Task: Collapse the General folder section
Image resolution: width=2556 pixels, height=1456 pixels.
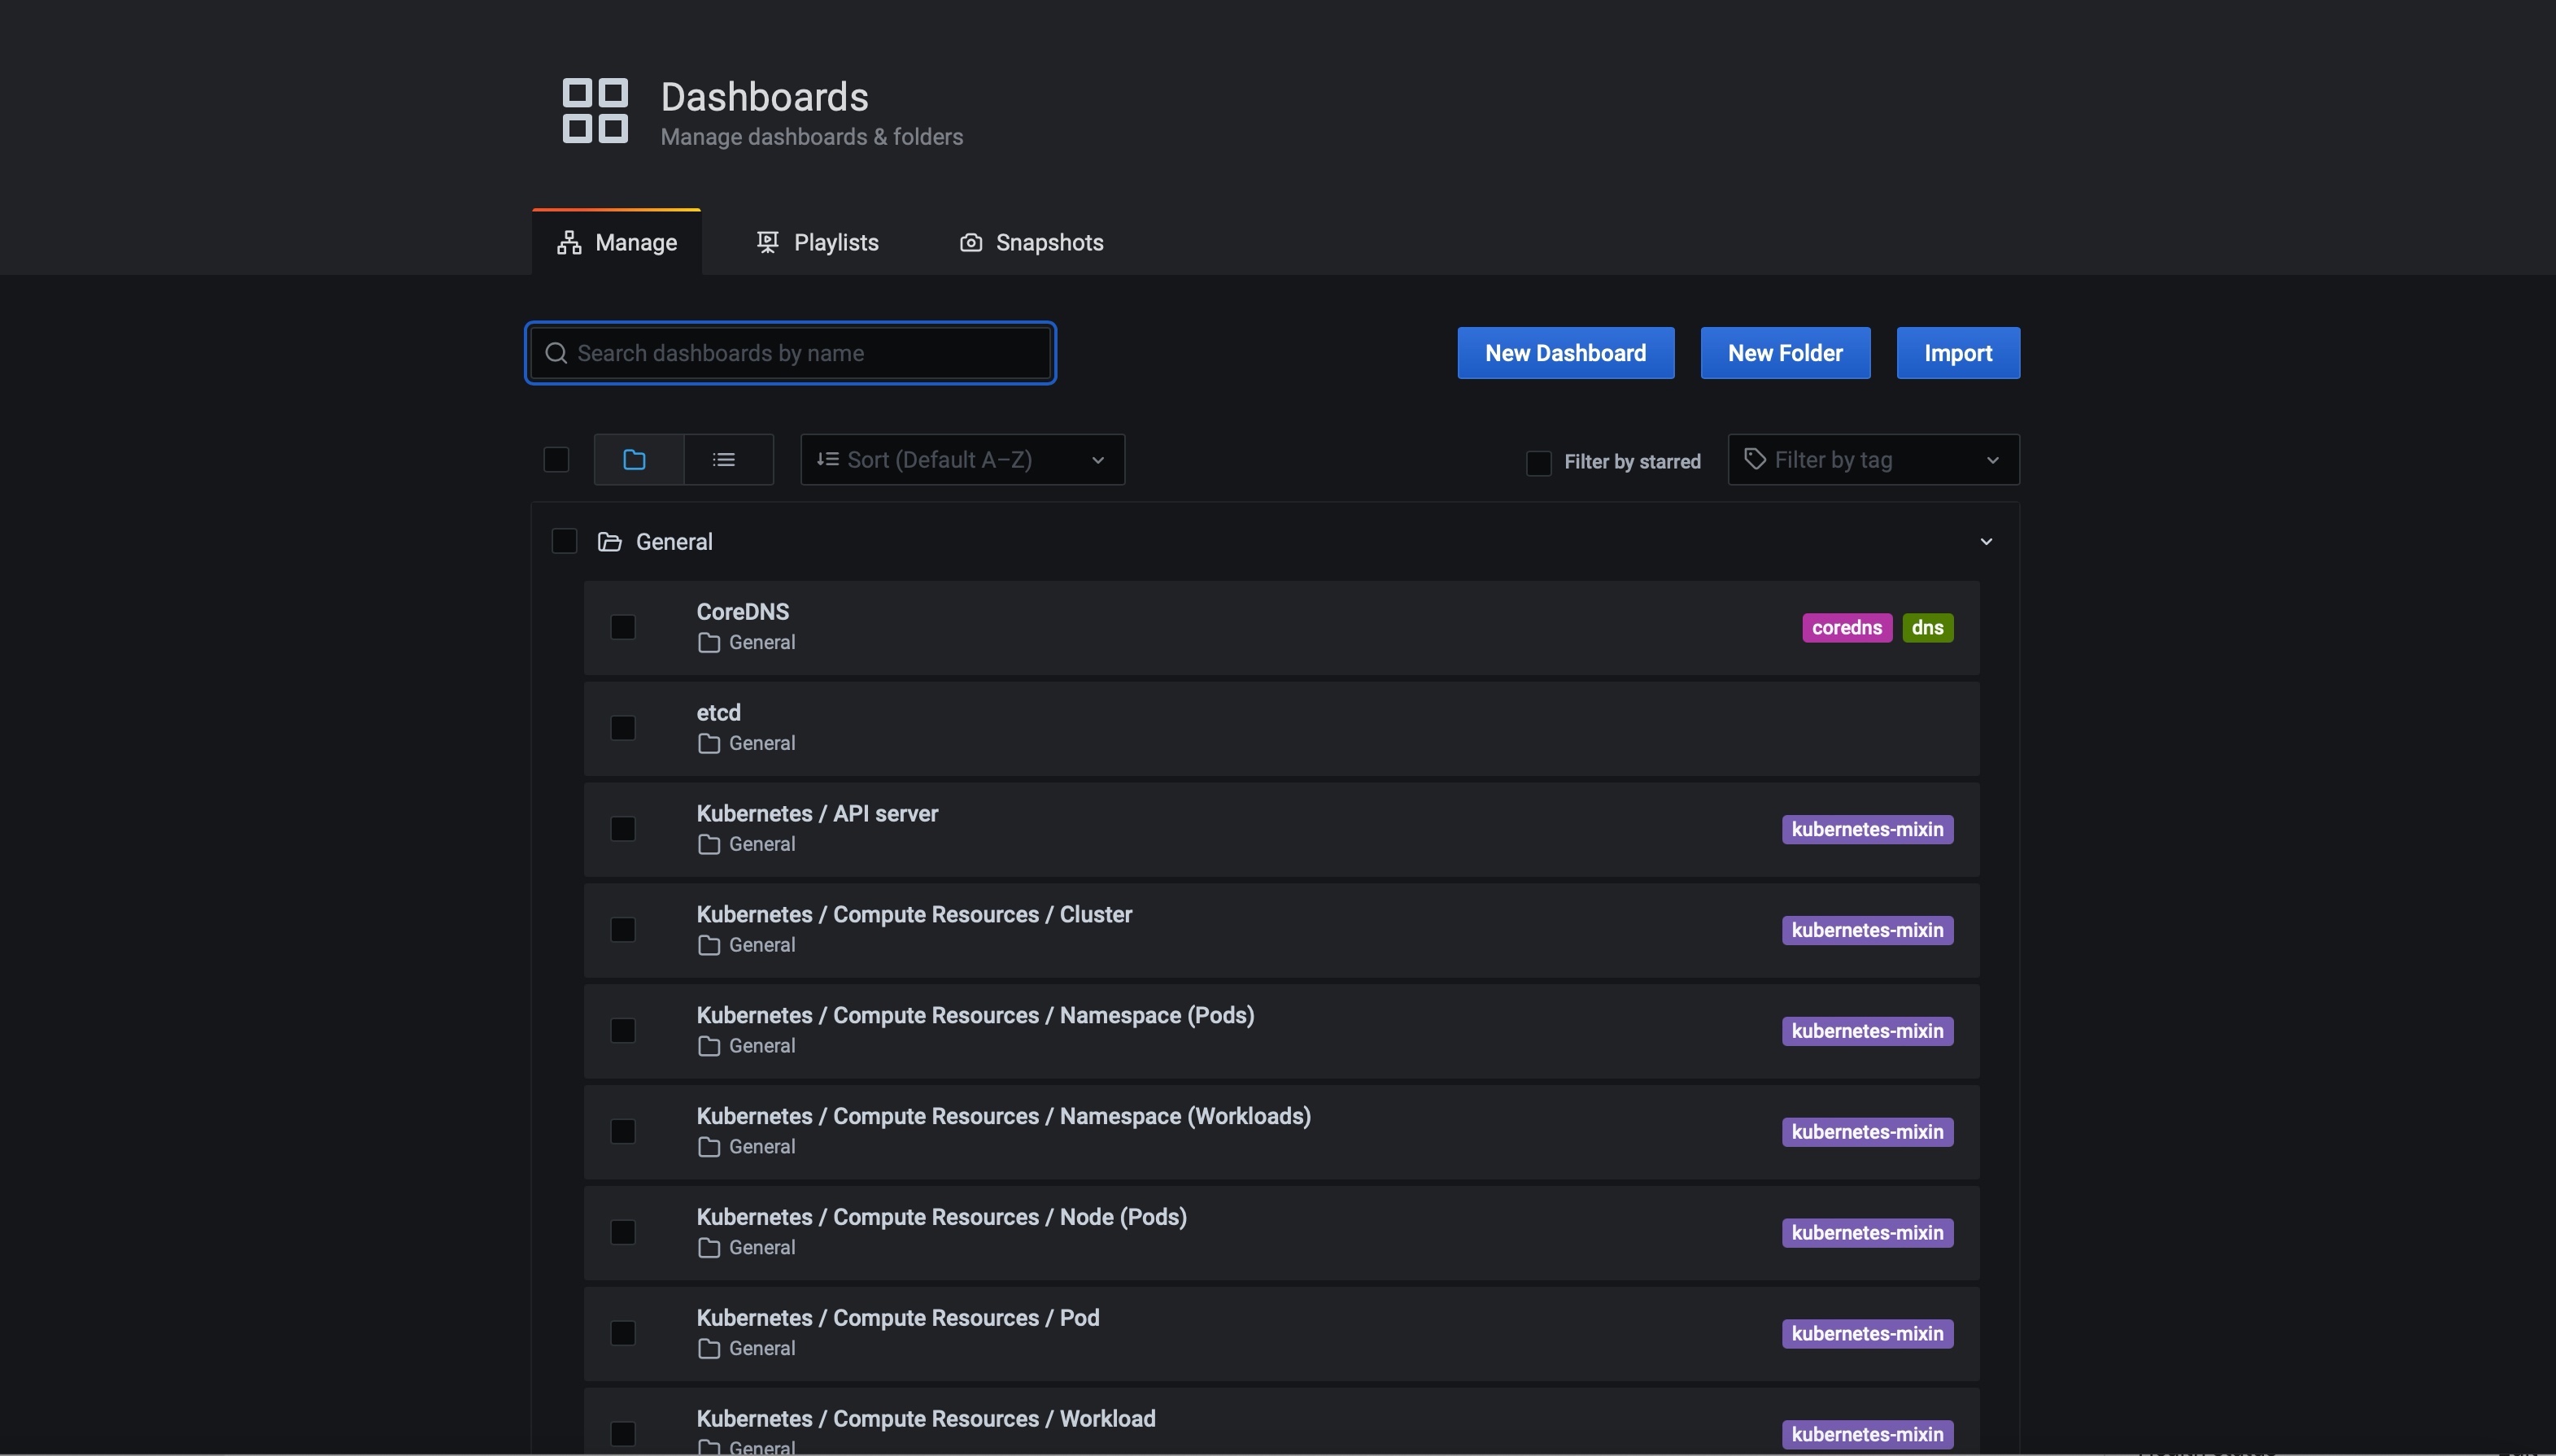Action: [x=1985, y=541]
